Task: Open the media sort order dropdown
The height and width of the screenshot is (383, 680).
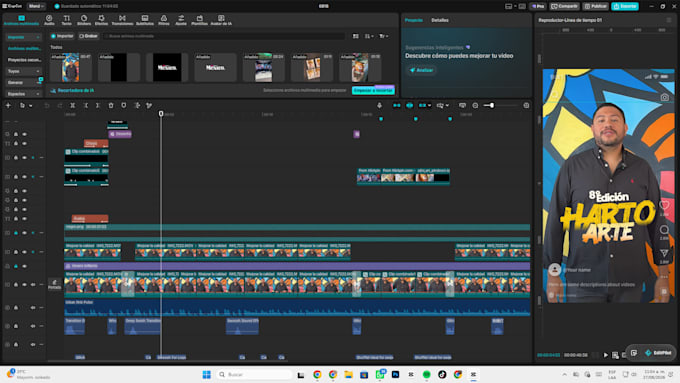Action: 369,36
